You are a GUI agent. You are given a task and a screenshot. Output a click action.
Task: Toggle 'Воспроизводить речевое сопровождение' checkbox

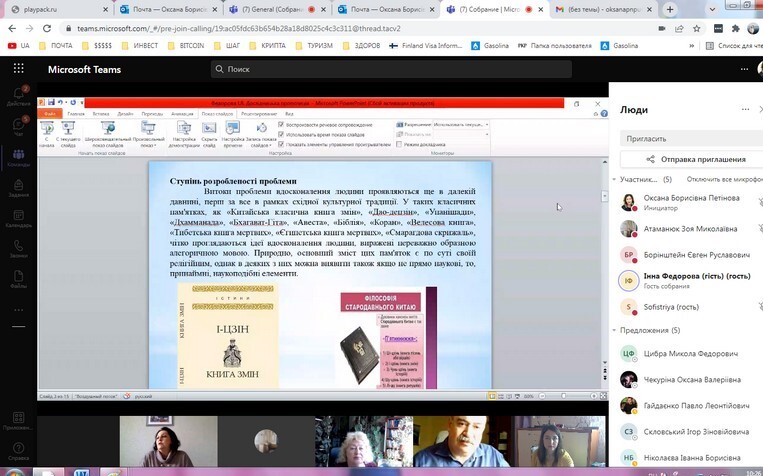tap(281, 124)
